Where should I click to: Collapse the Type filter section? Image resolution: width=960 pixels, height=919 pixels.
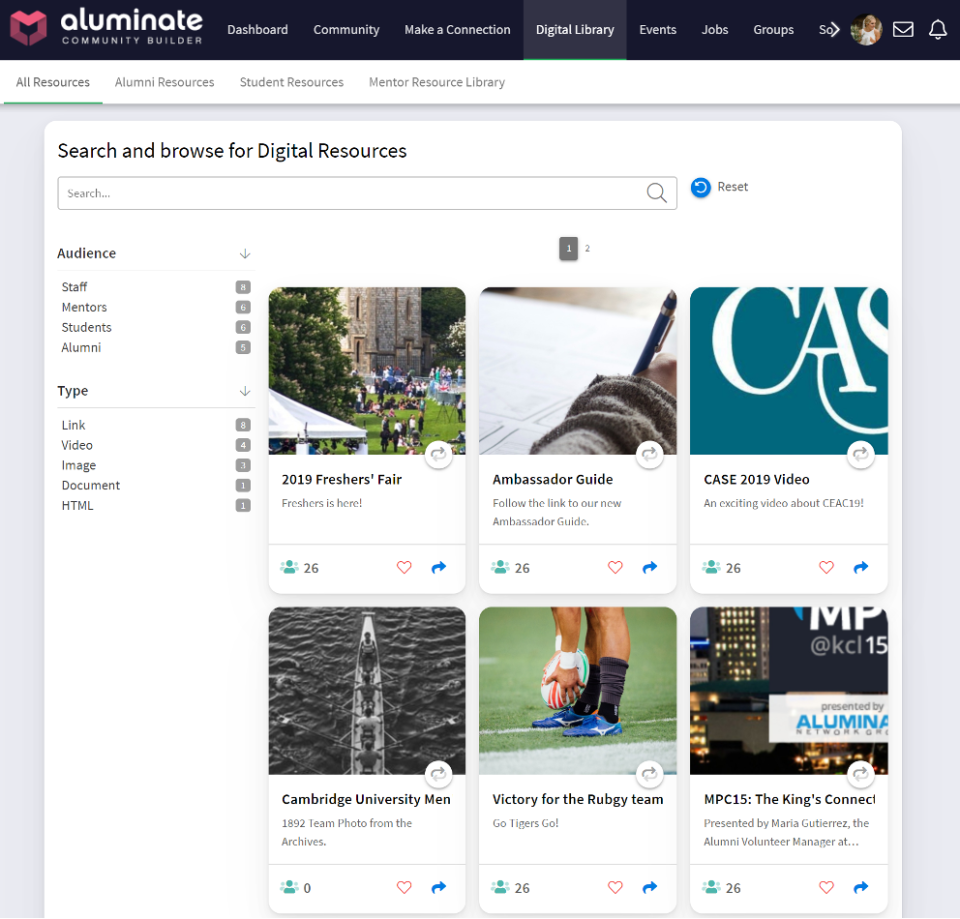point(245,392)
